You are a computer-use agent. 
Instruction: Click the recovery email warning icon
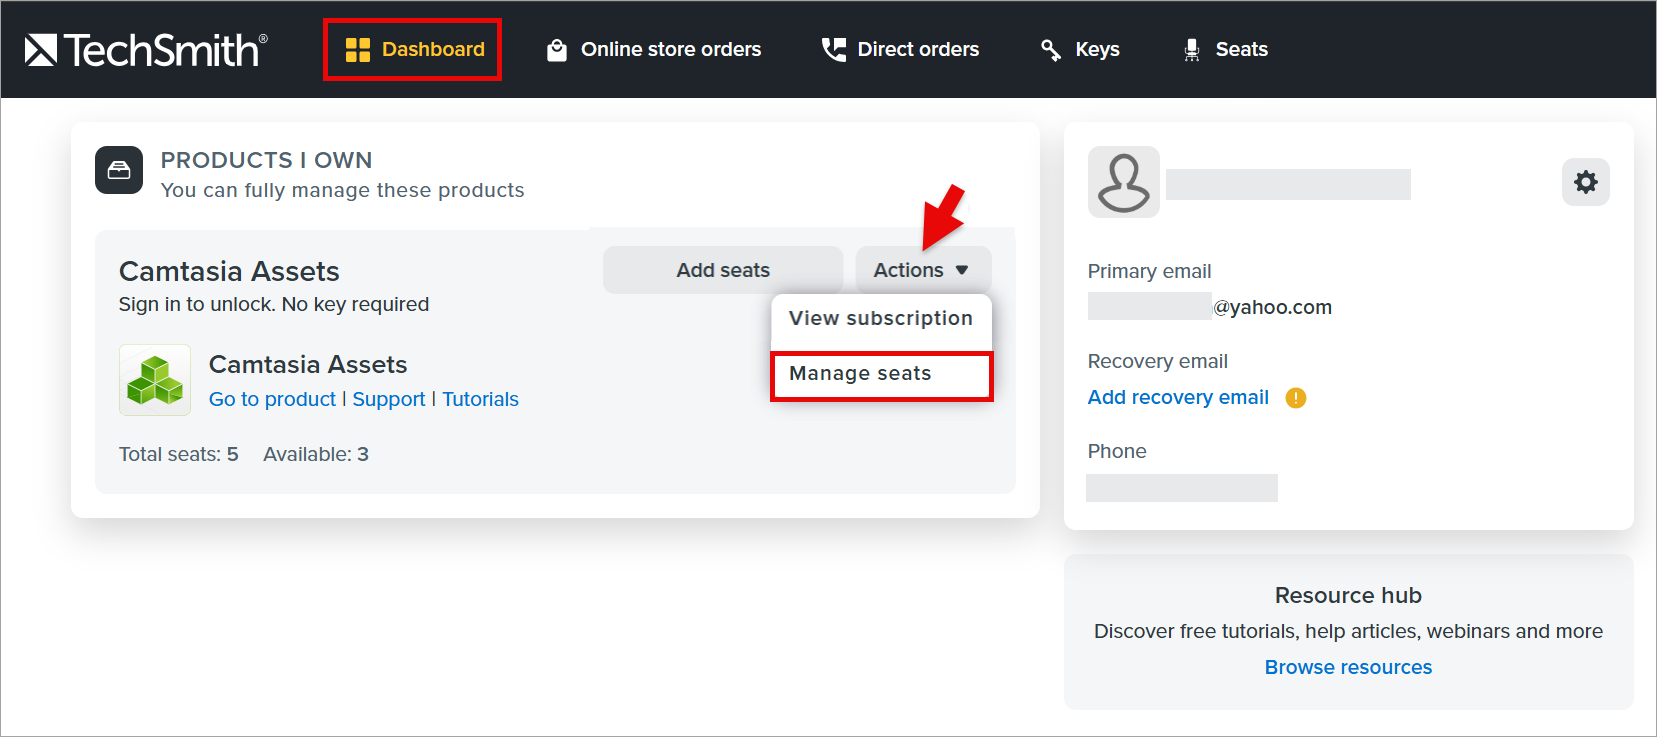[x=1296, y=398]
